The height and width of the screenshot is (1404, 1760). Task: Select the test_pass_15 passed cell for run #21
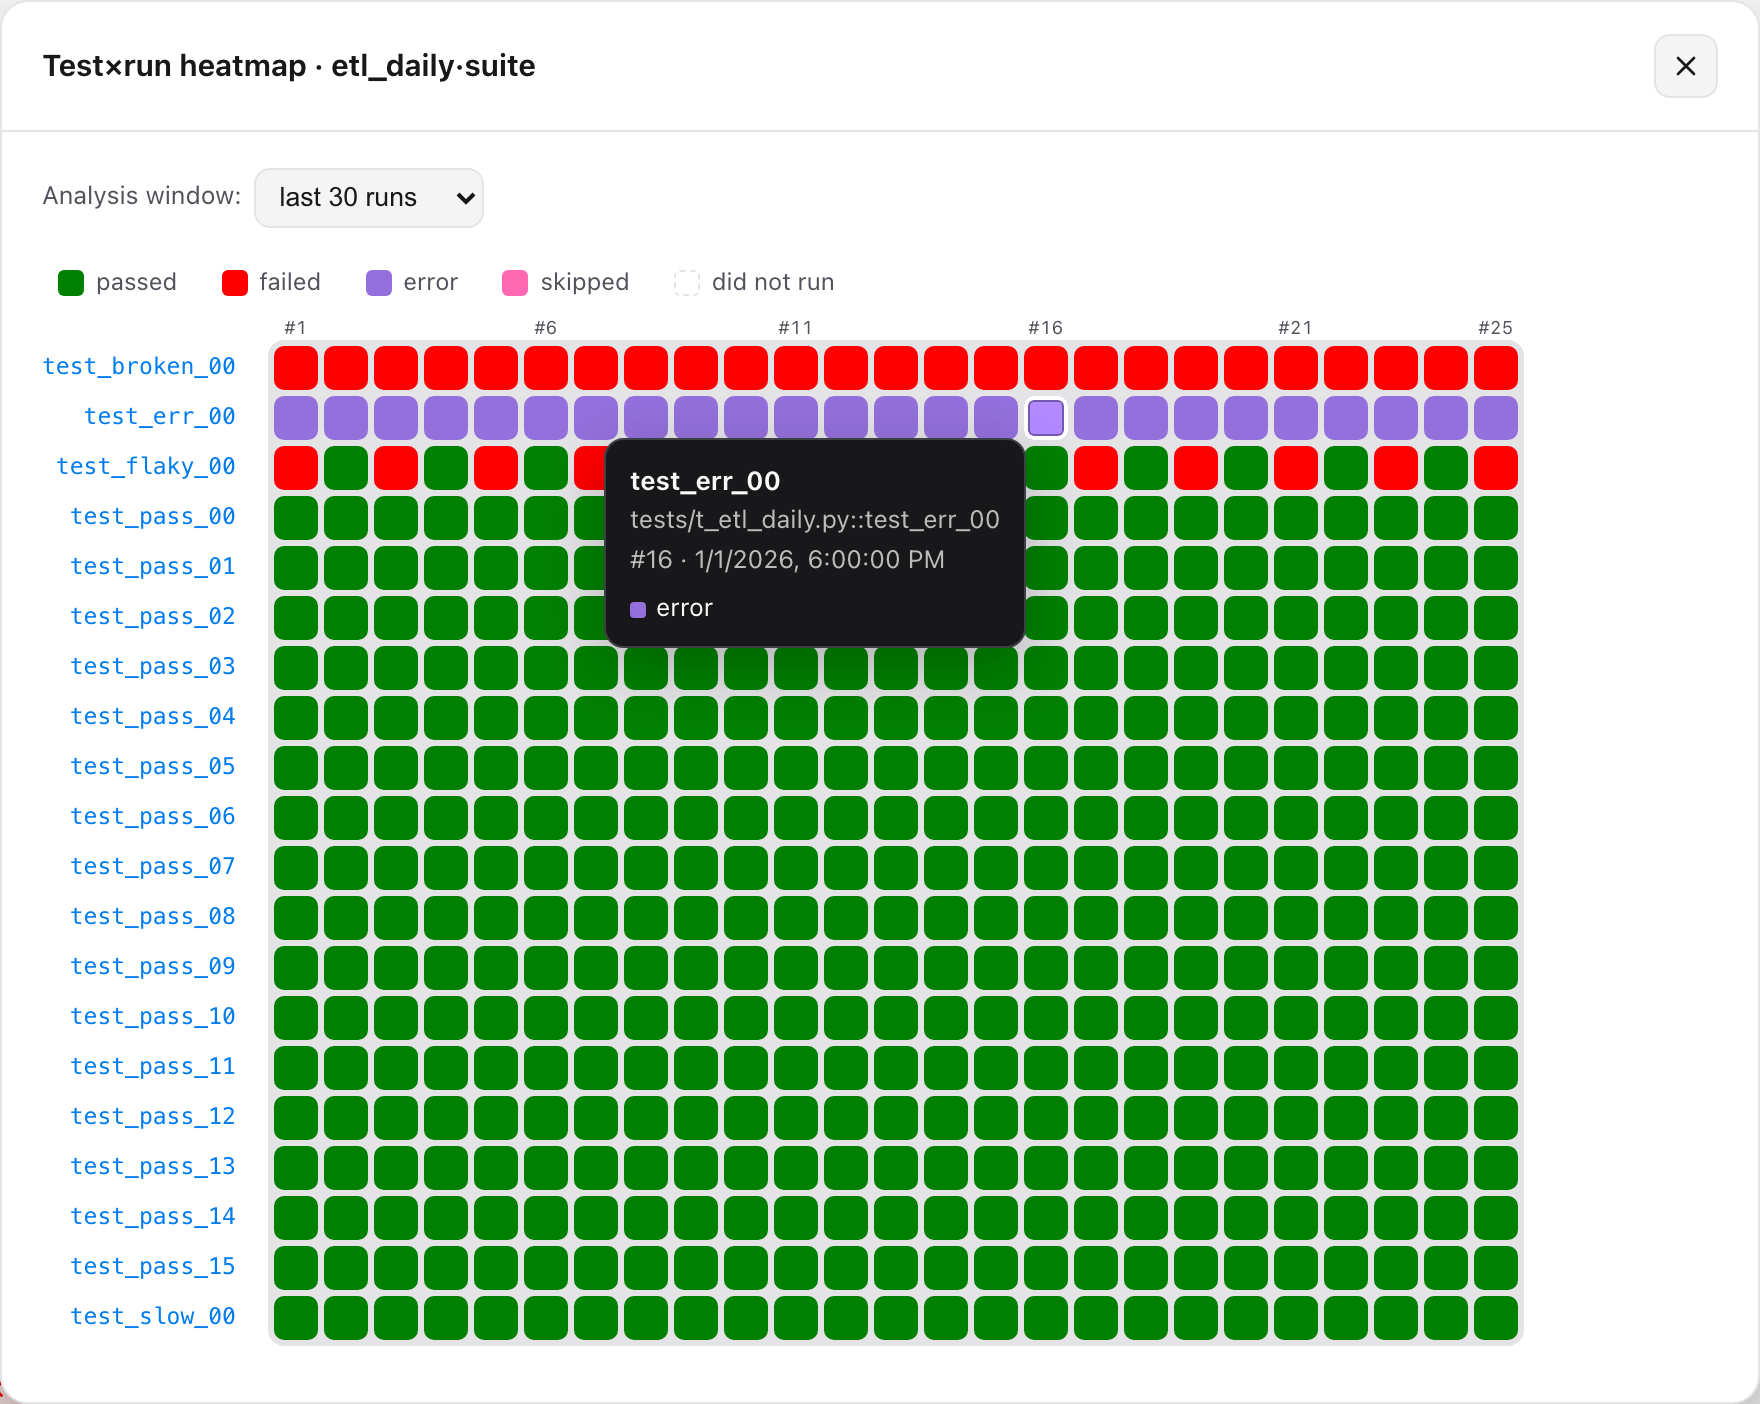(1296, 1268)
